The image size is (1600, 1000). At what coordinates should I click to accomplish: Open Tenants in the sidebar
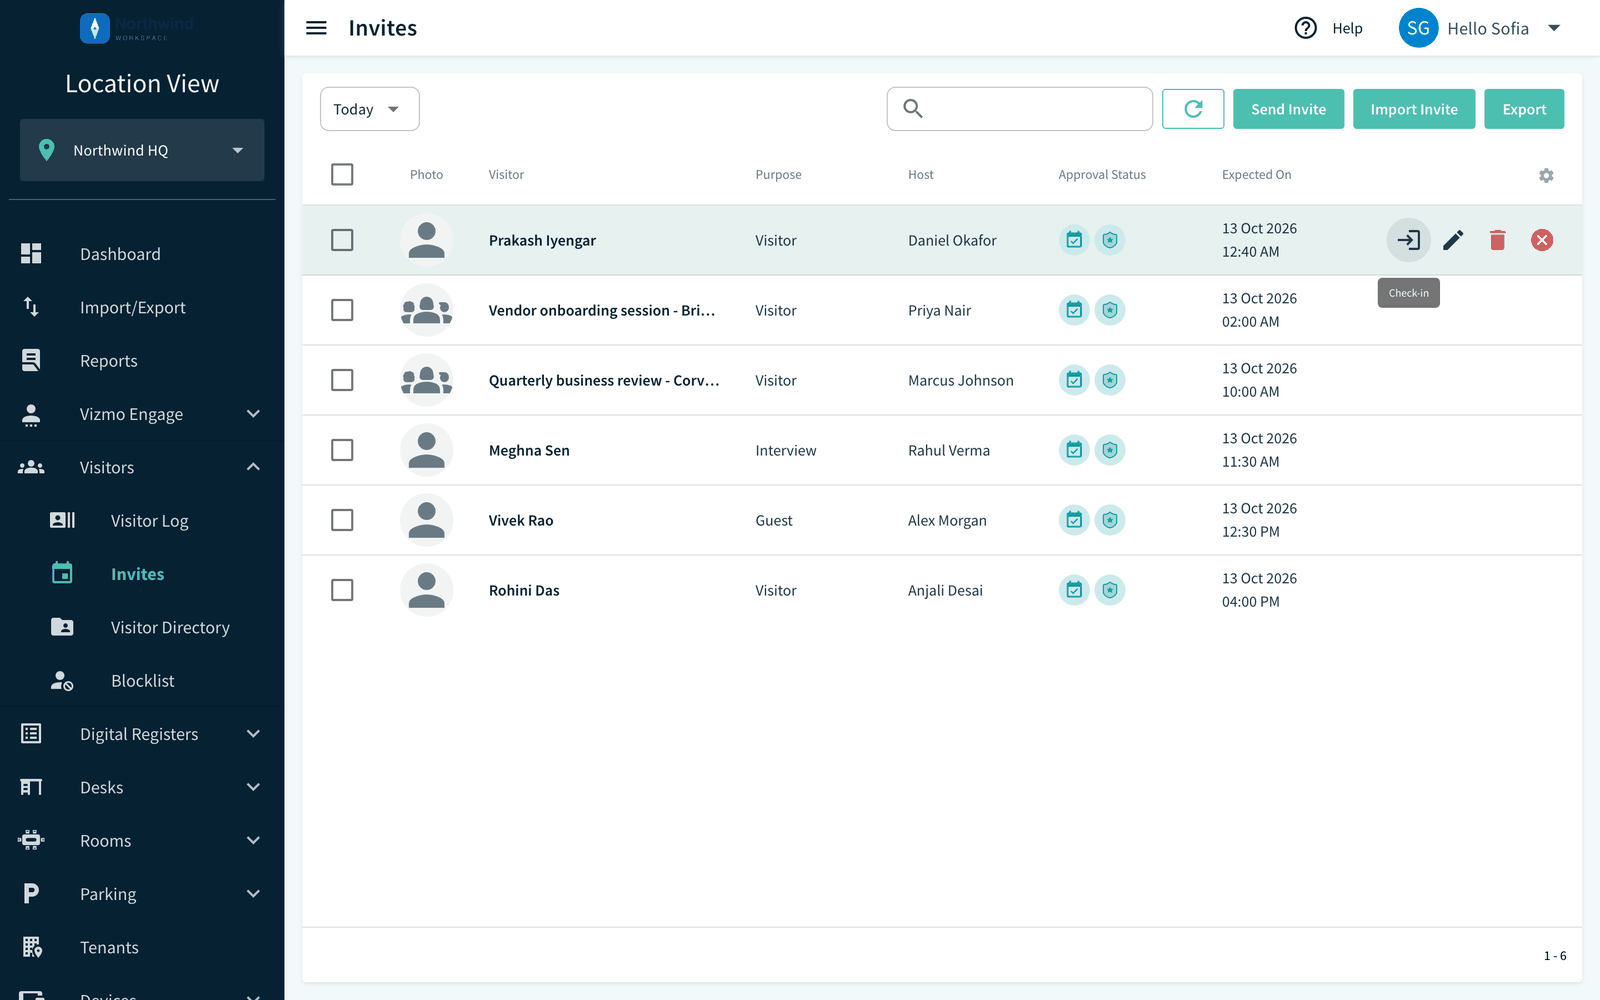[142, 947]
